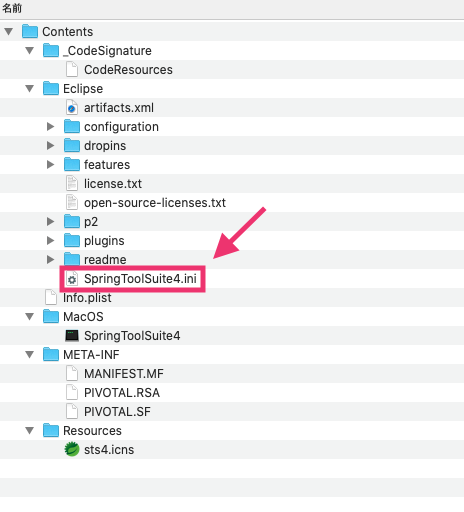The width and height of the screenshot is (464, 512).
Task: Select the SpringToolSuite4 terminal executable icon
Action: 72,335
